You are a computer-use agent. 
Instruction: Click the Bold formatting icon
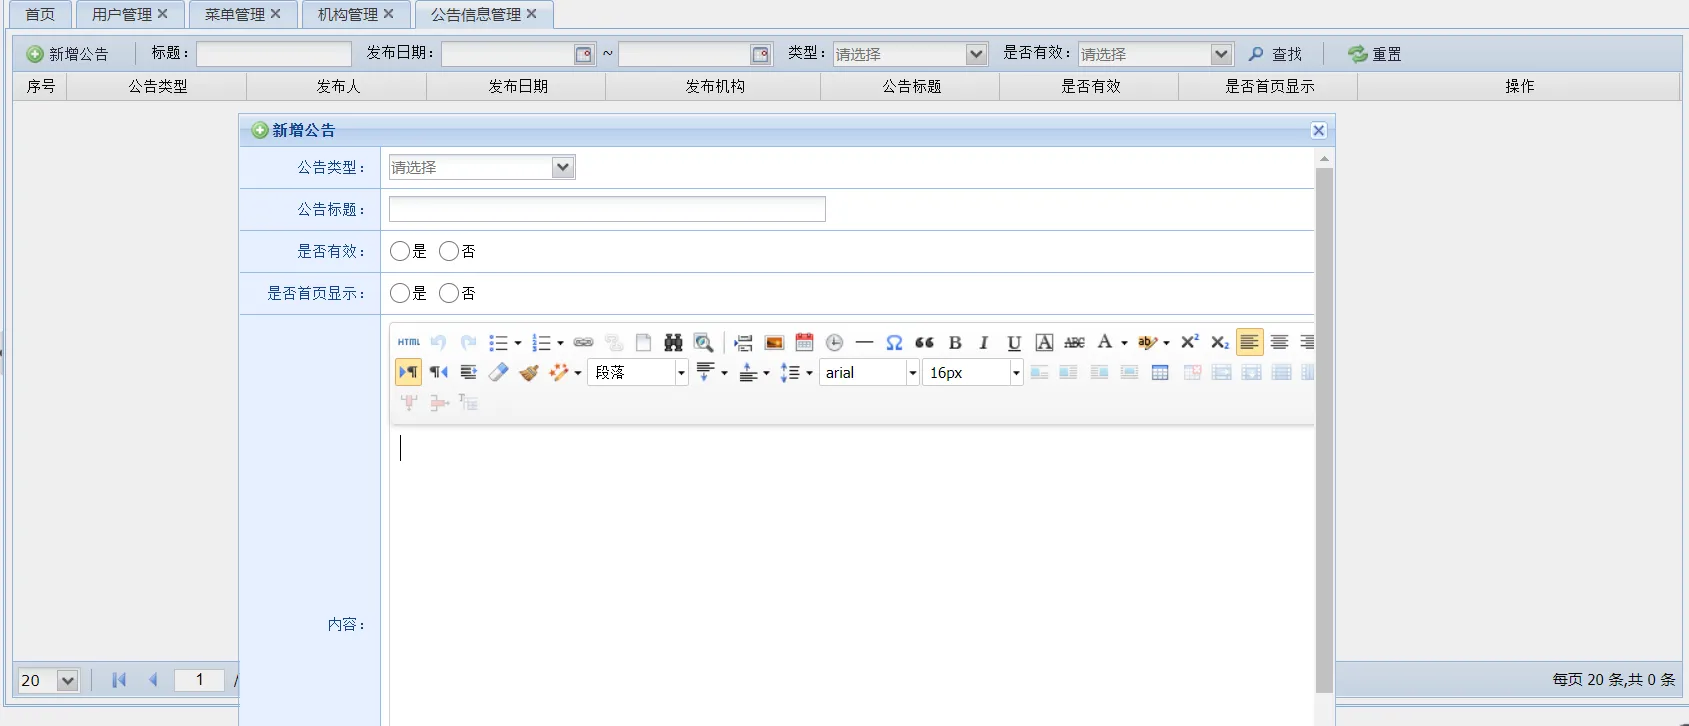(x=955, y=343)
